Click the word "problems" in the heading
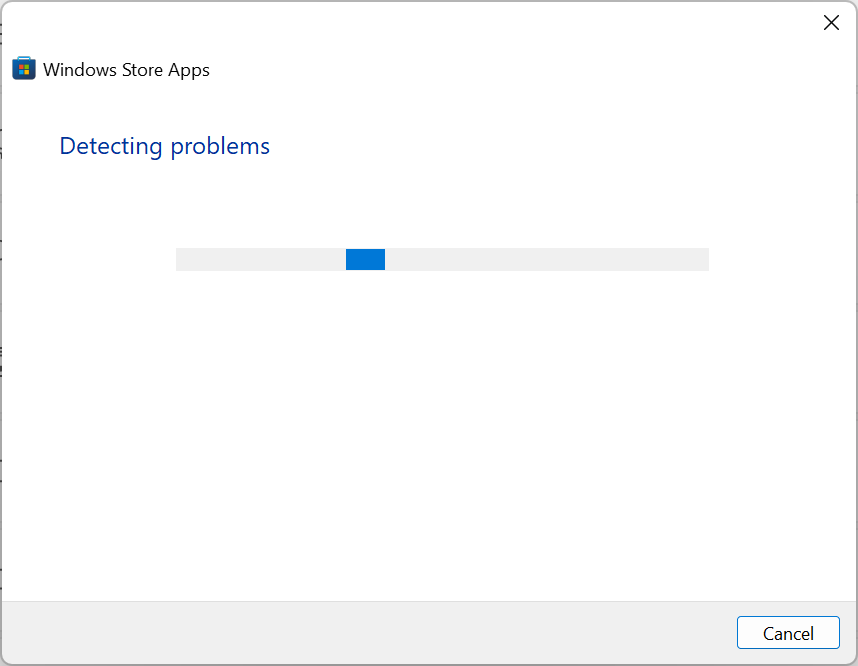858x666 pixels. (220, 146)
